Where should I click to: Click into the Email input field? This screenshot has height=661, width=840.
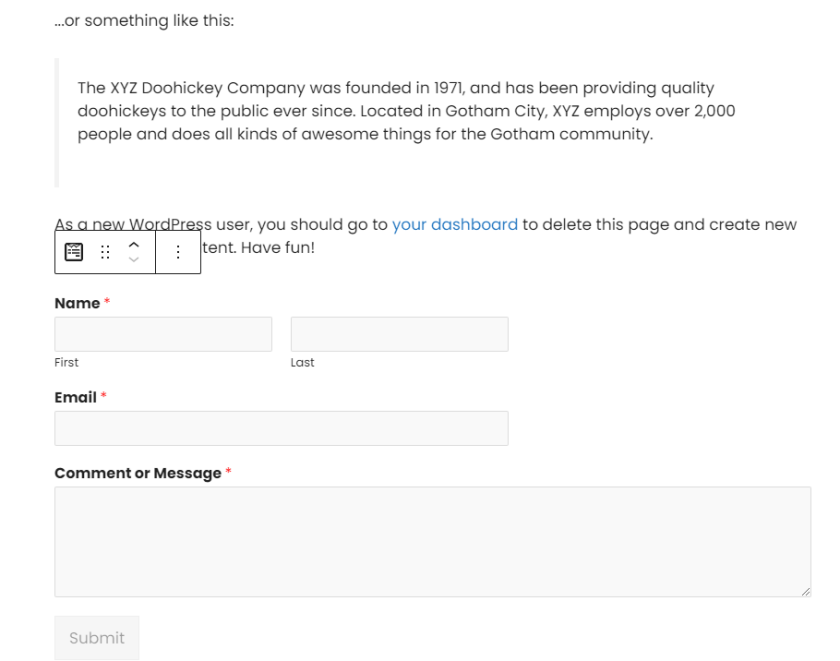(281, 429)
